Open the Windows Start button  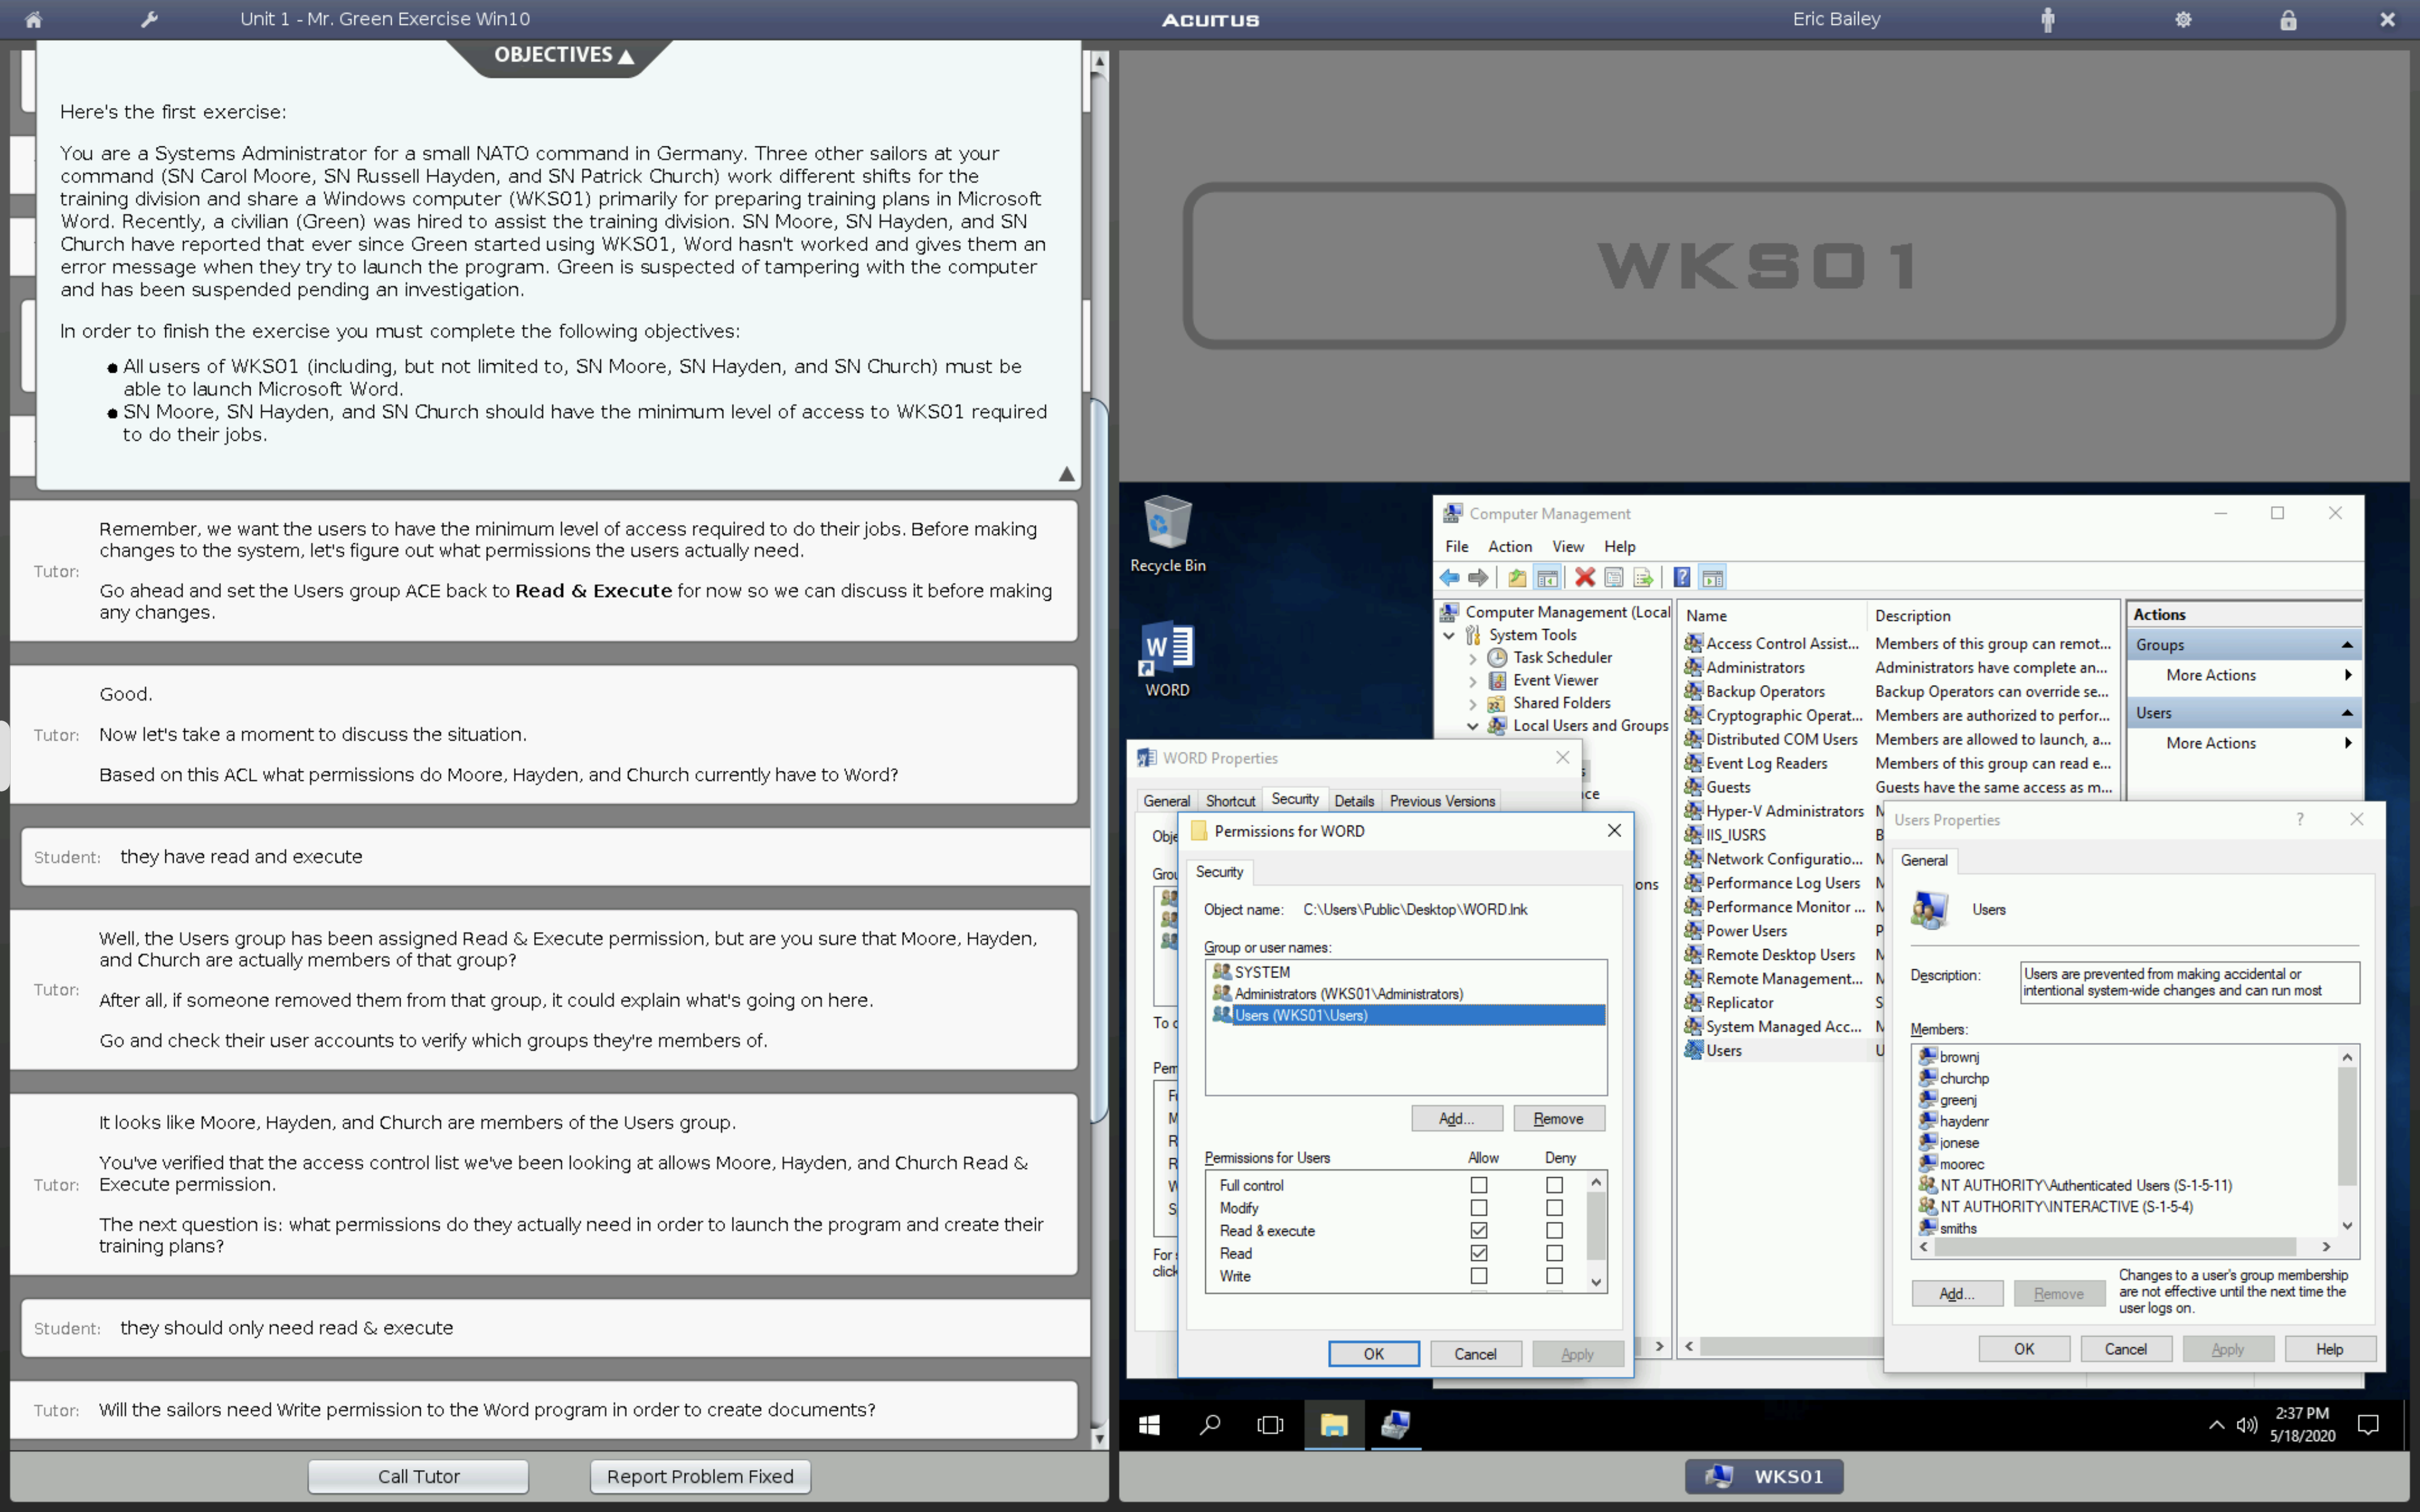[x=1149, y=1424]
